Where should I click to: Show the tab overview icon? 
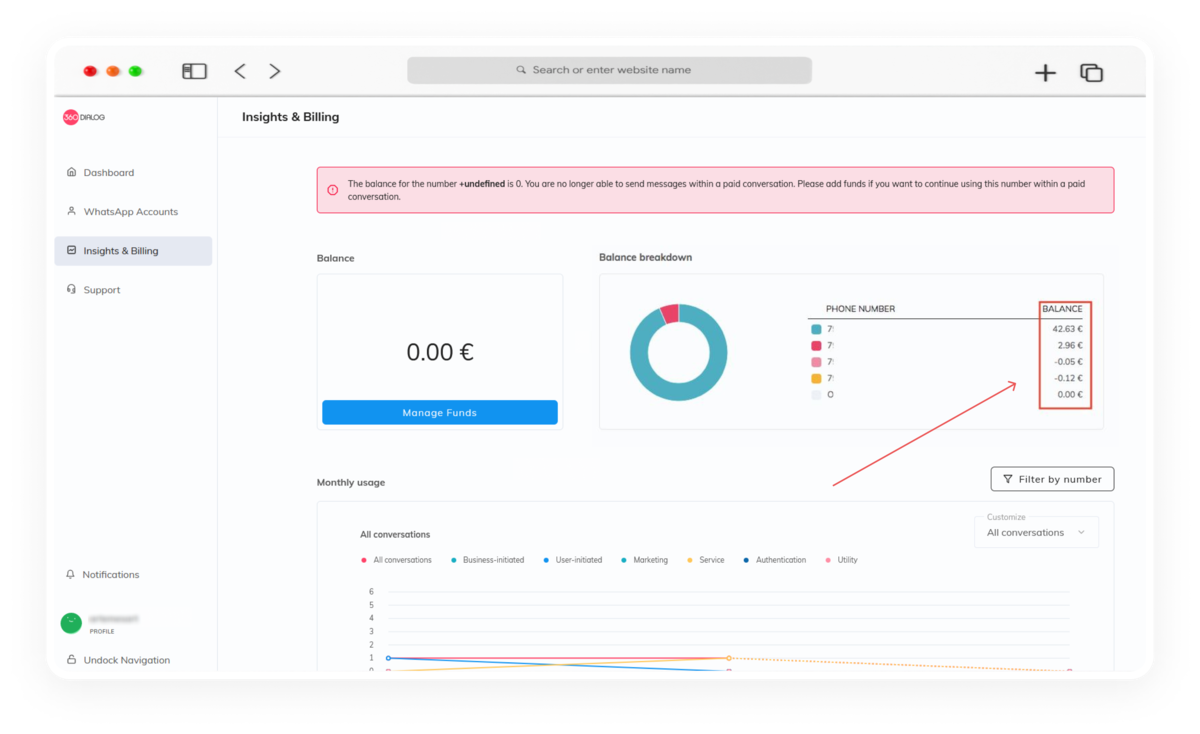(1091, 72)
